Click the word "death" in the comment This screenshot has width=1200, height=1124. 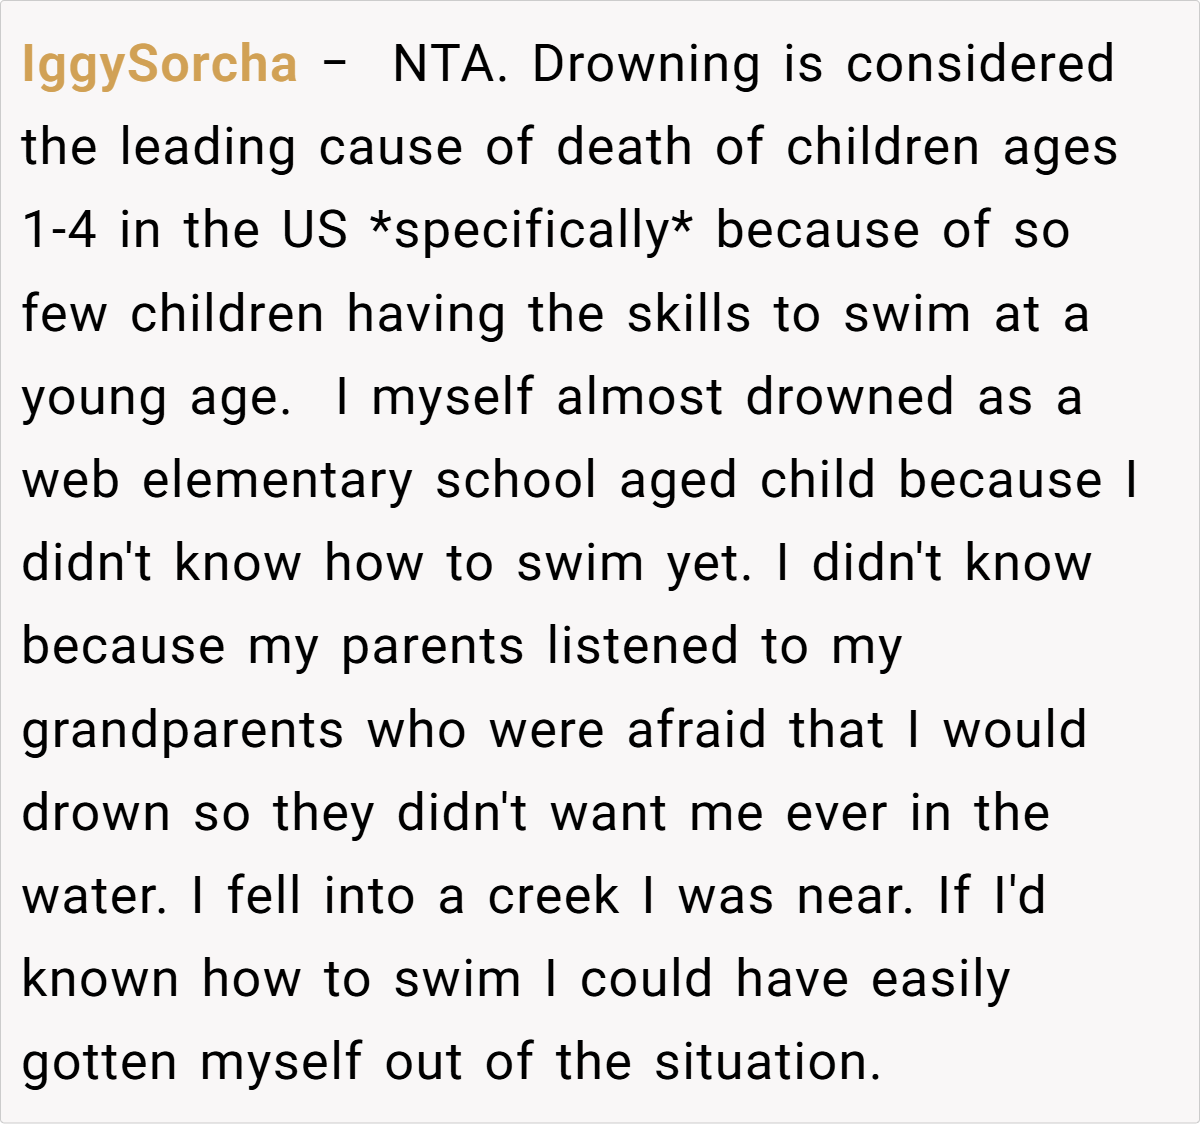pos(624,147)
